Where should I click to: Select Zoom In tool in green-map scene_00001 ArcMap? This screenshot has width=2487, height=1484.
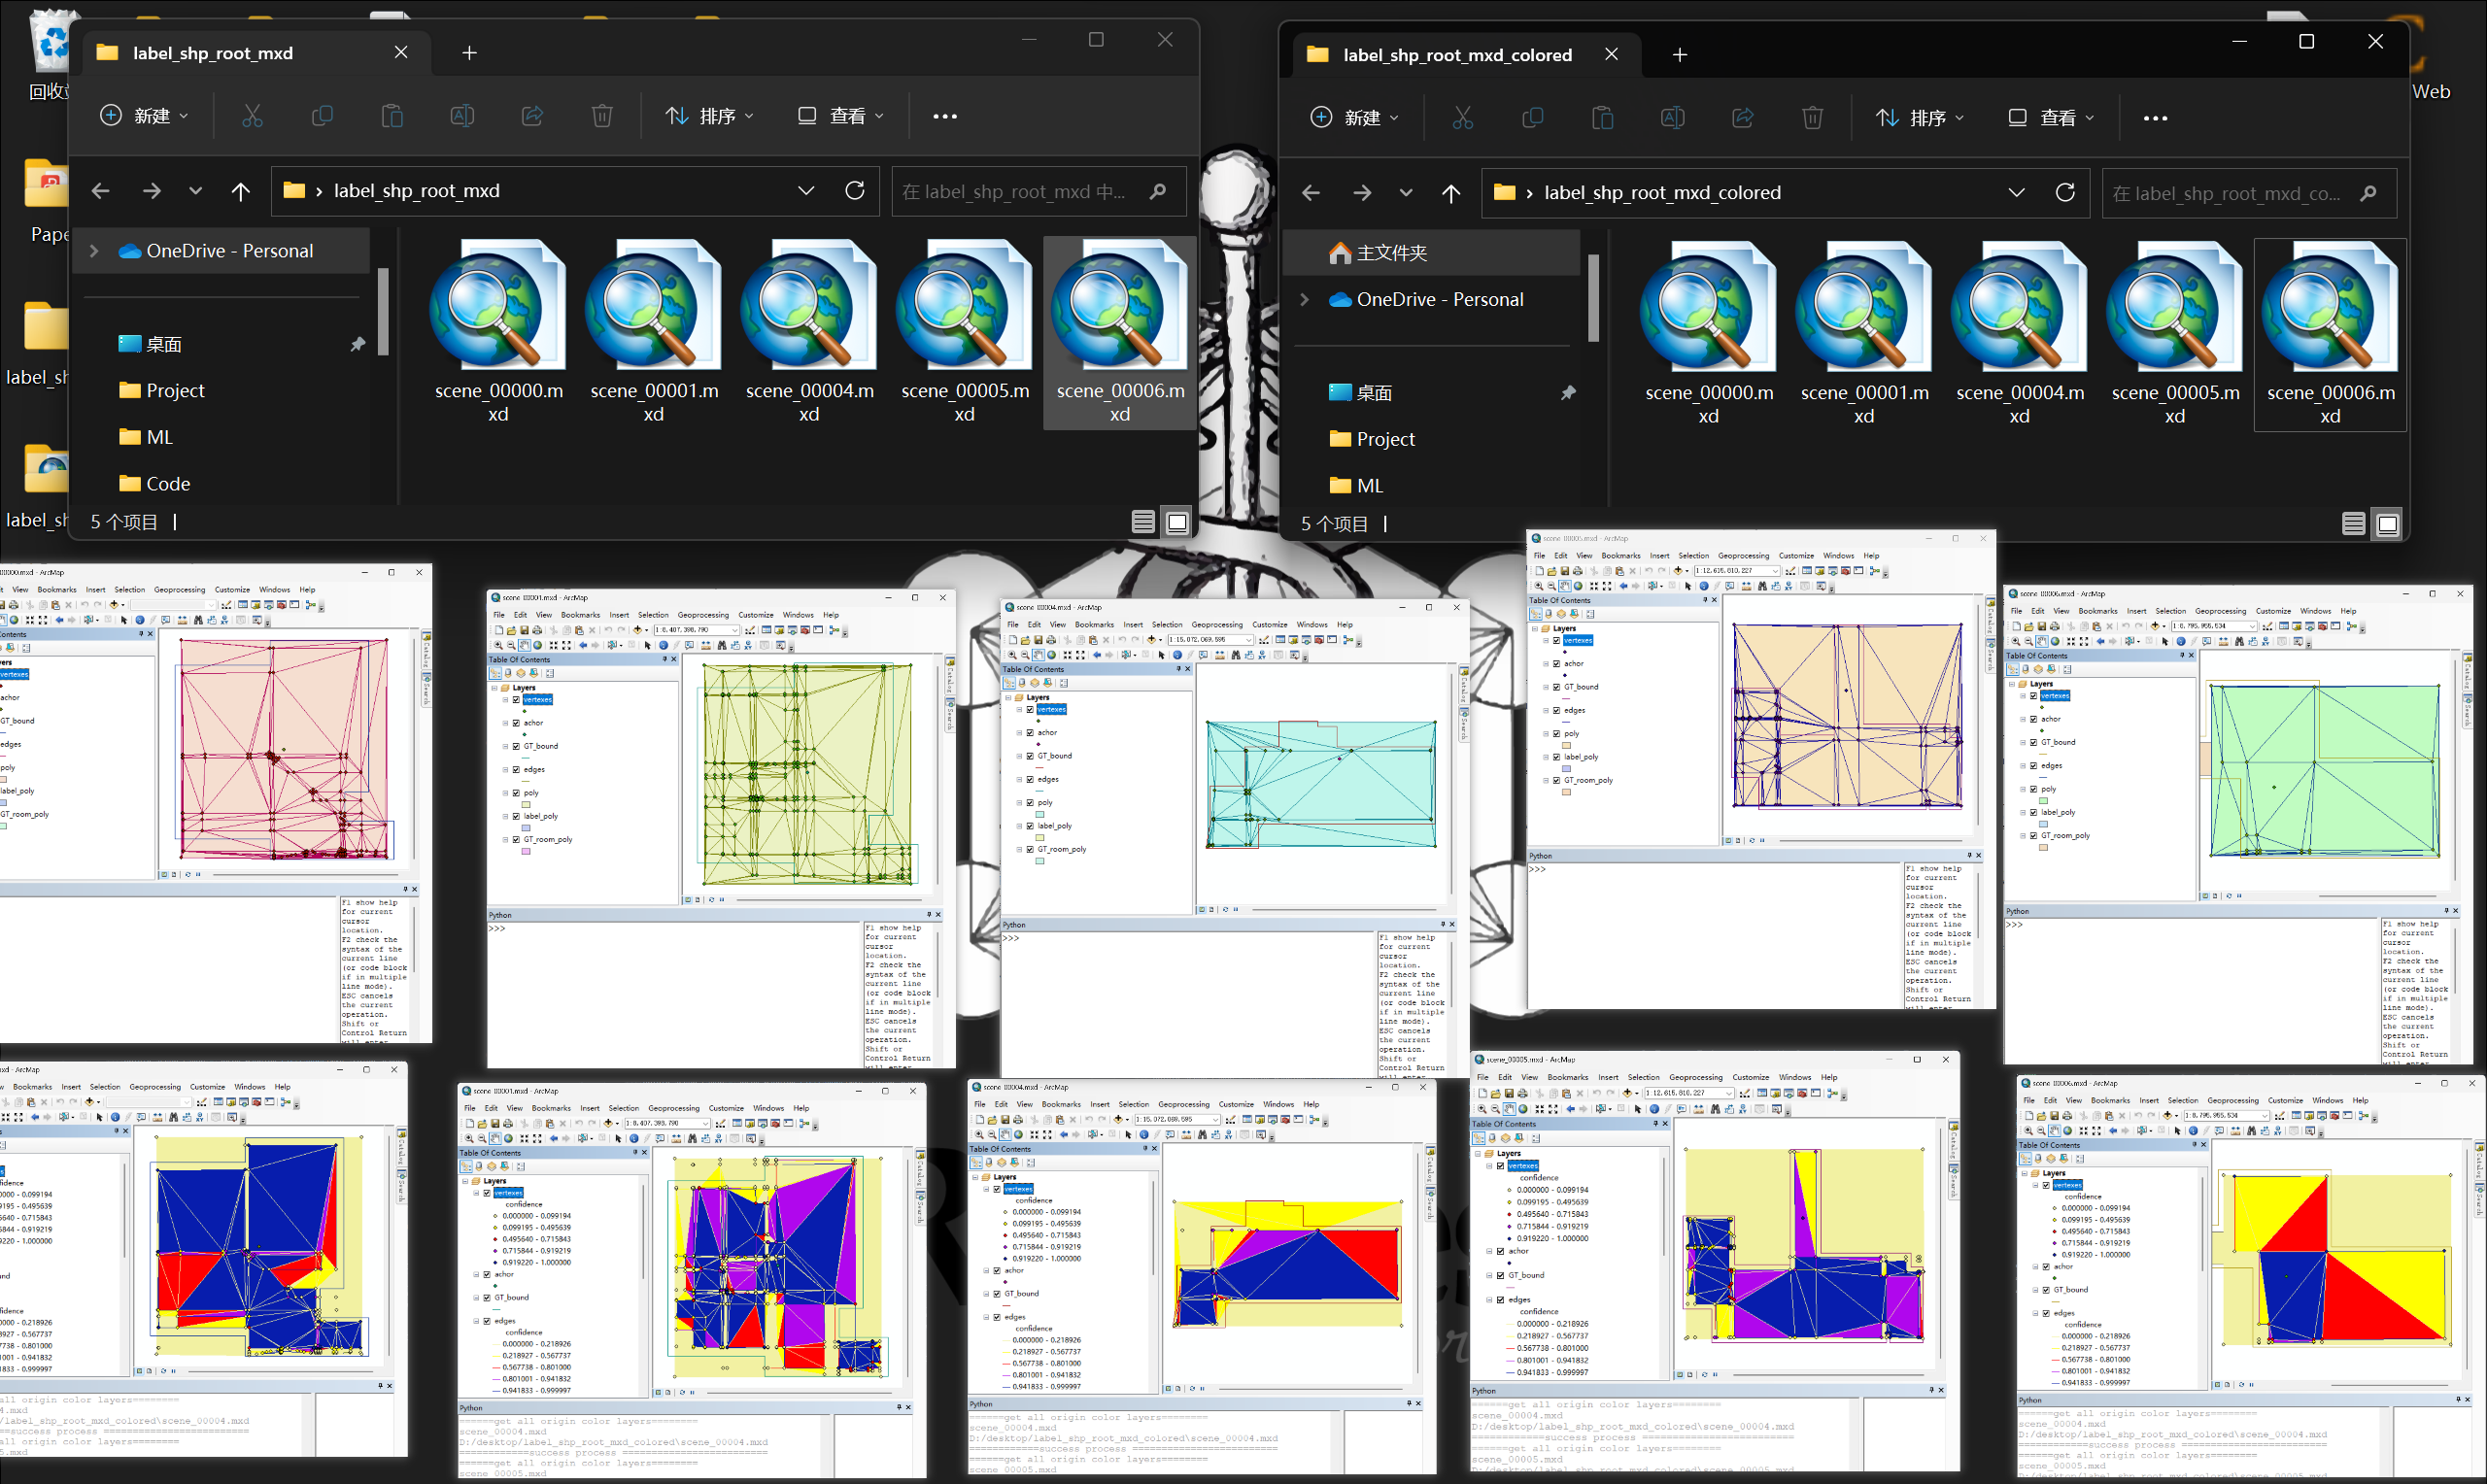coord(498,646)
